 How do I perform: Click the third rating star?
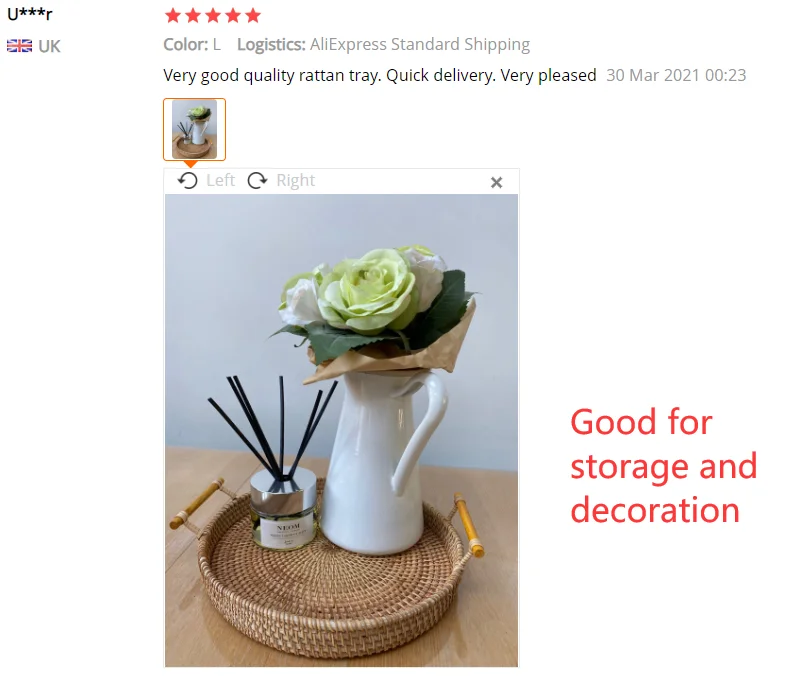(213, 16)
